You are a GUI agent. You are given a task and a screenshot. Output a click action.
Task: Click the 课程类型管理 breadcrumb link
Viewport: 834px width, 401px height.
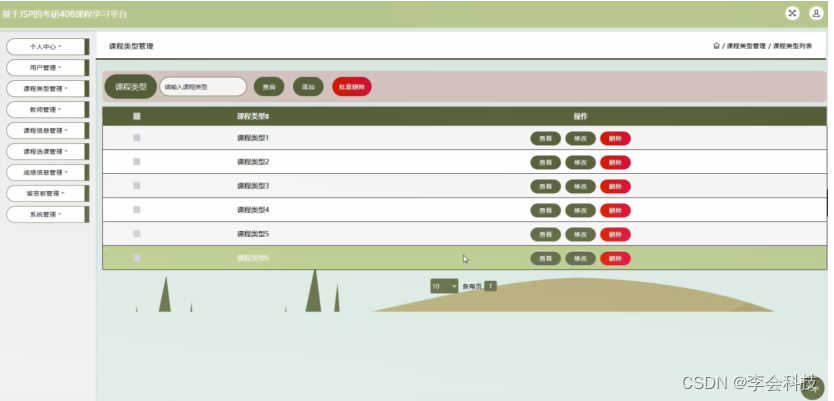(x=746, y=46)
